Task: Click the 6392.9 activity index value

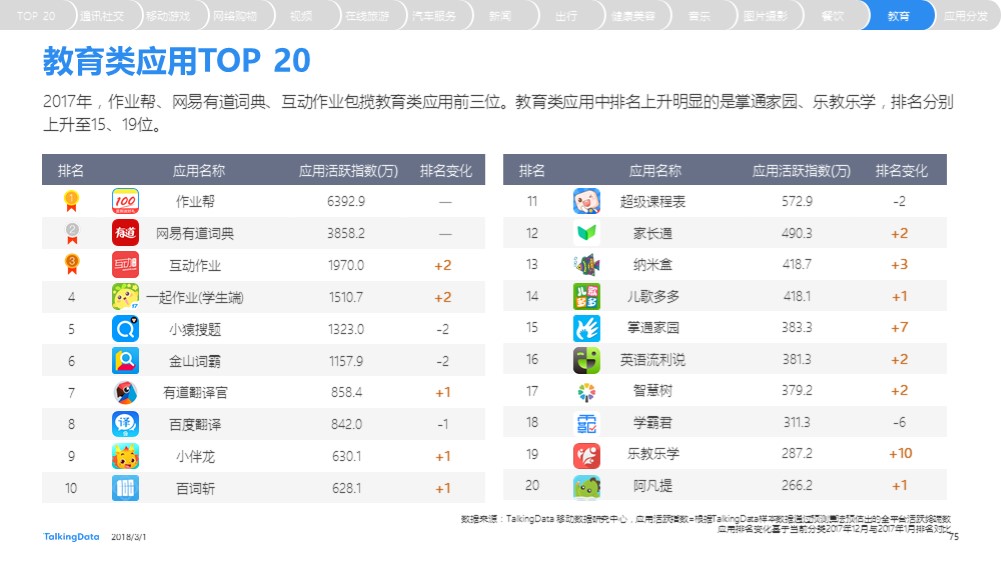Action: [346, 202]
